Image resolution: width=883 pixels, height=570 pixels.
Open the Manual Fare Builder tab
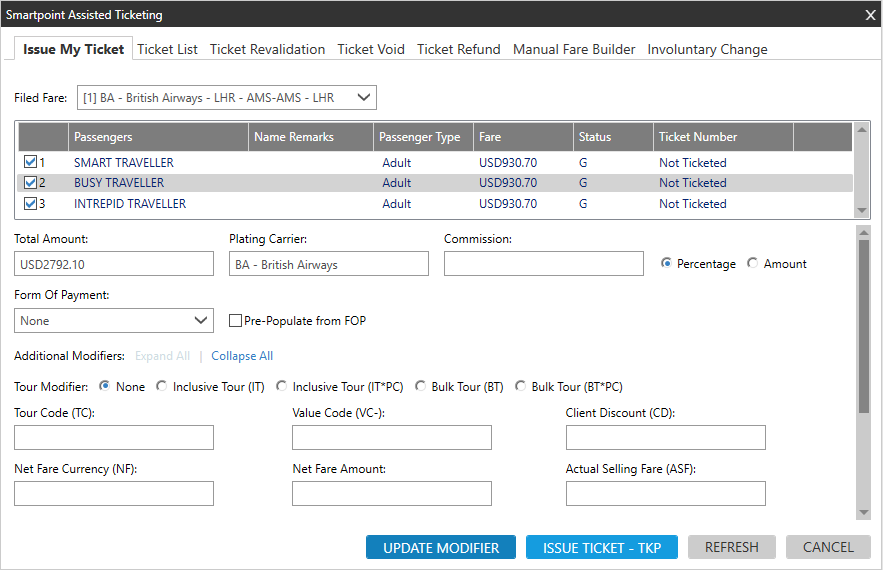tap(574, 49)
